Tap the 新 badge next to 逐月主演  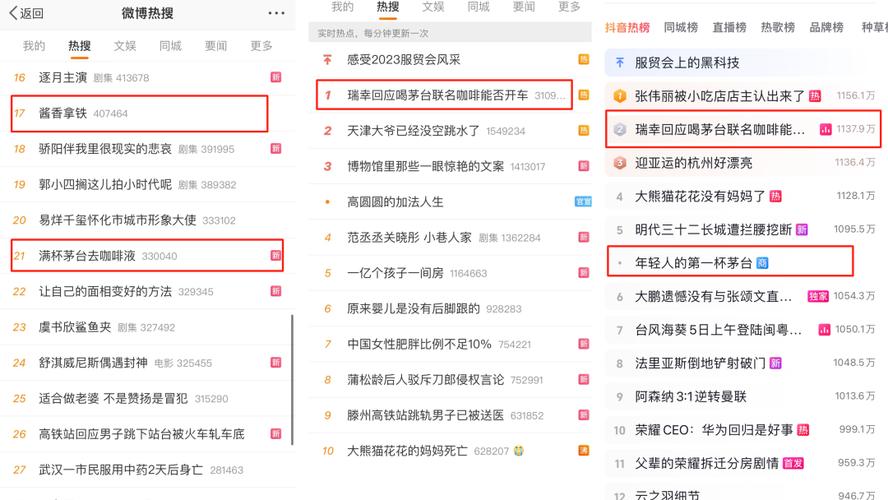click(x=276, y=77)
